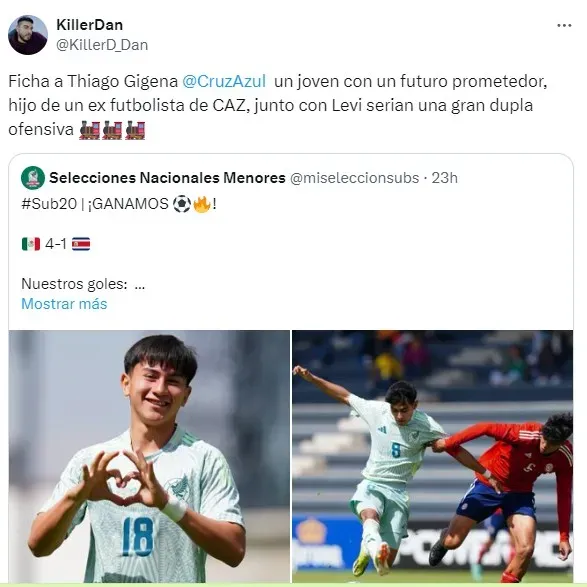Click the Mexico flag emoji
Viewport: 587px width, 587px height.
(31, 244)
